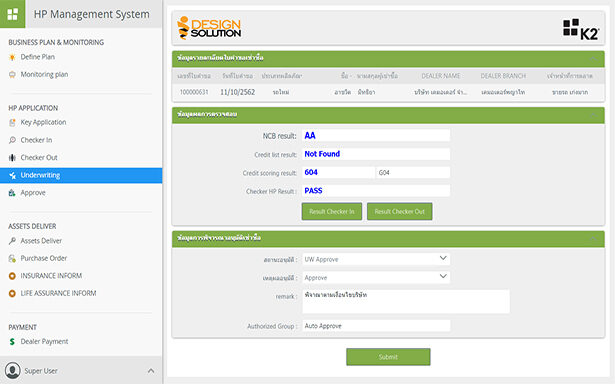Click the Underwriting icon in sidebar
This screenshot has height=384, width=615.
click(x=12, y=175)
